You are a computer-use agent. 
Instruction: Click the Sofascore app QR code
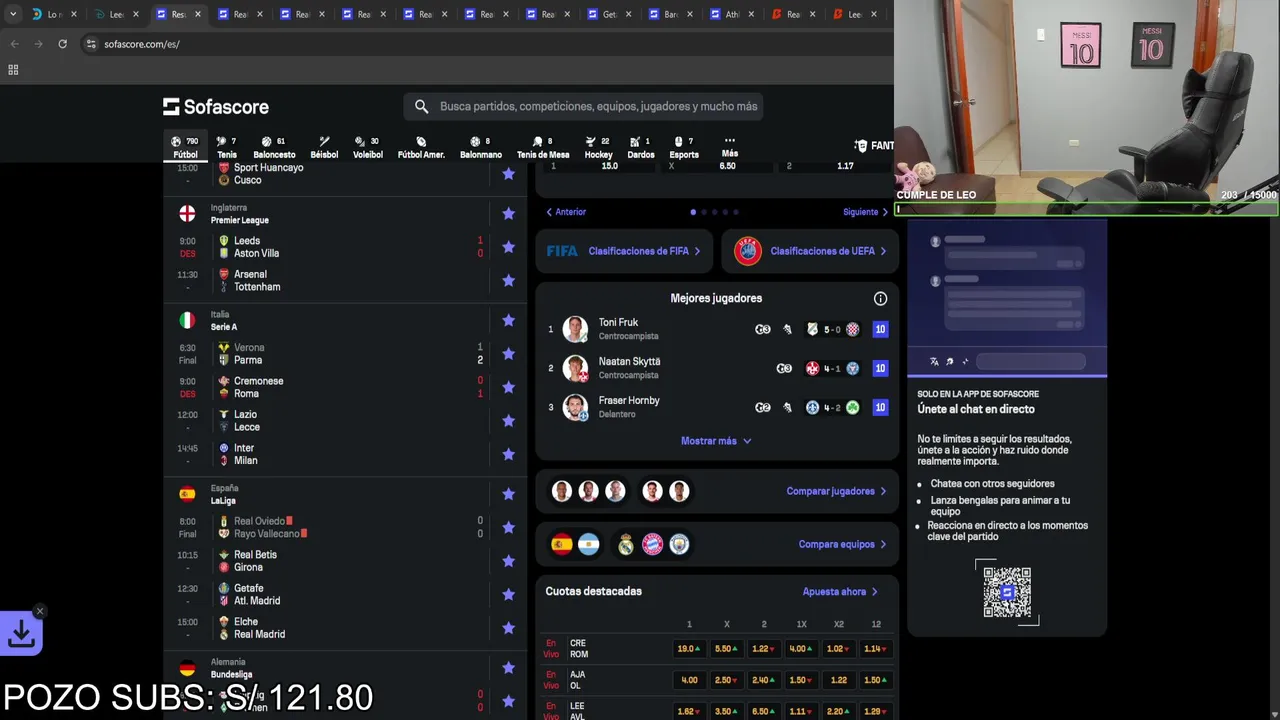tap(1007, 592)
